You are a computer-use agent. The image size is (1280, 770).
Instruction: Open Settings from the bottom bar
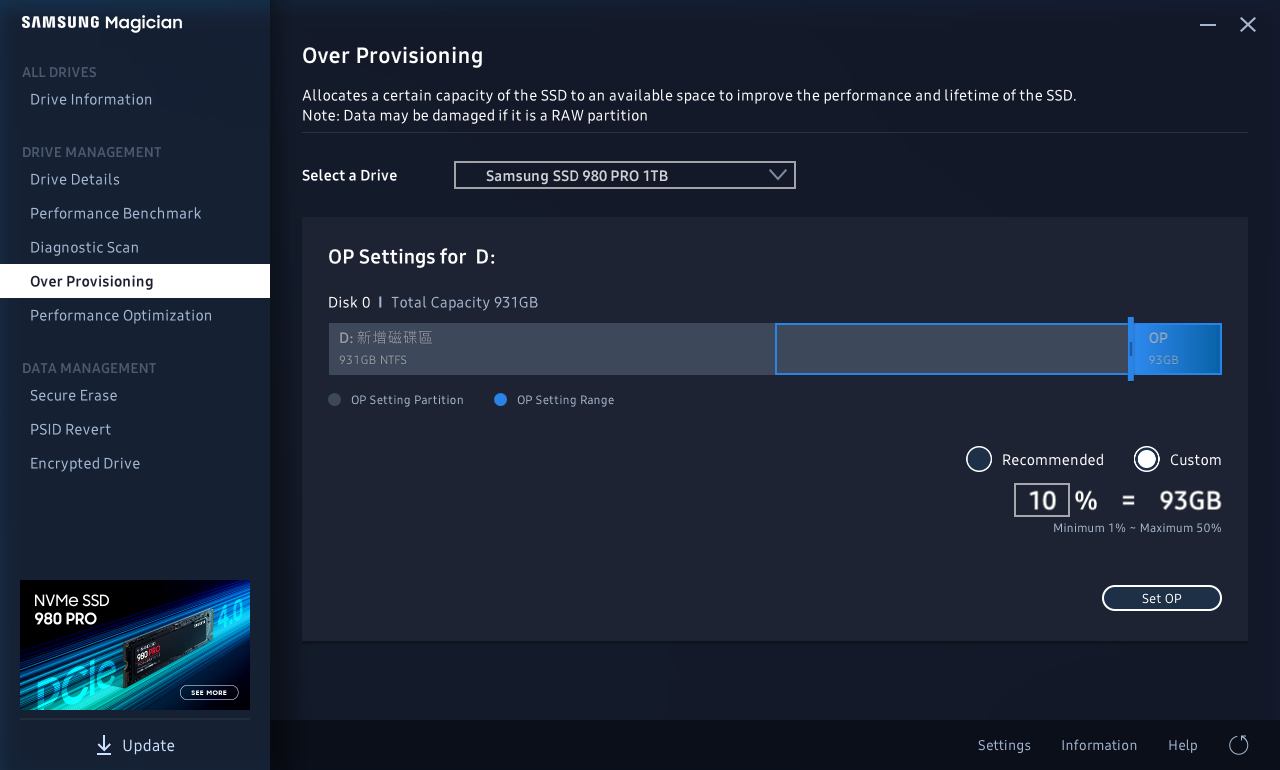1004,745
